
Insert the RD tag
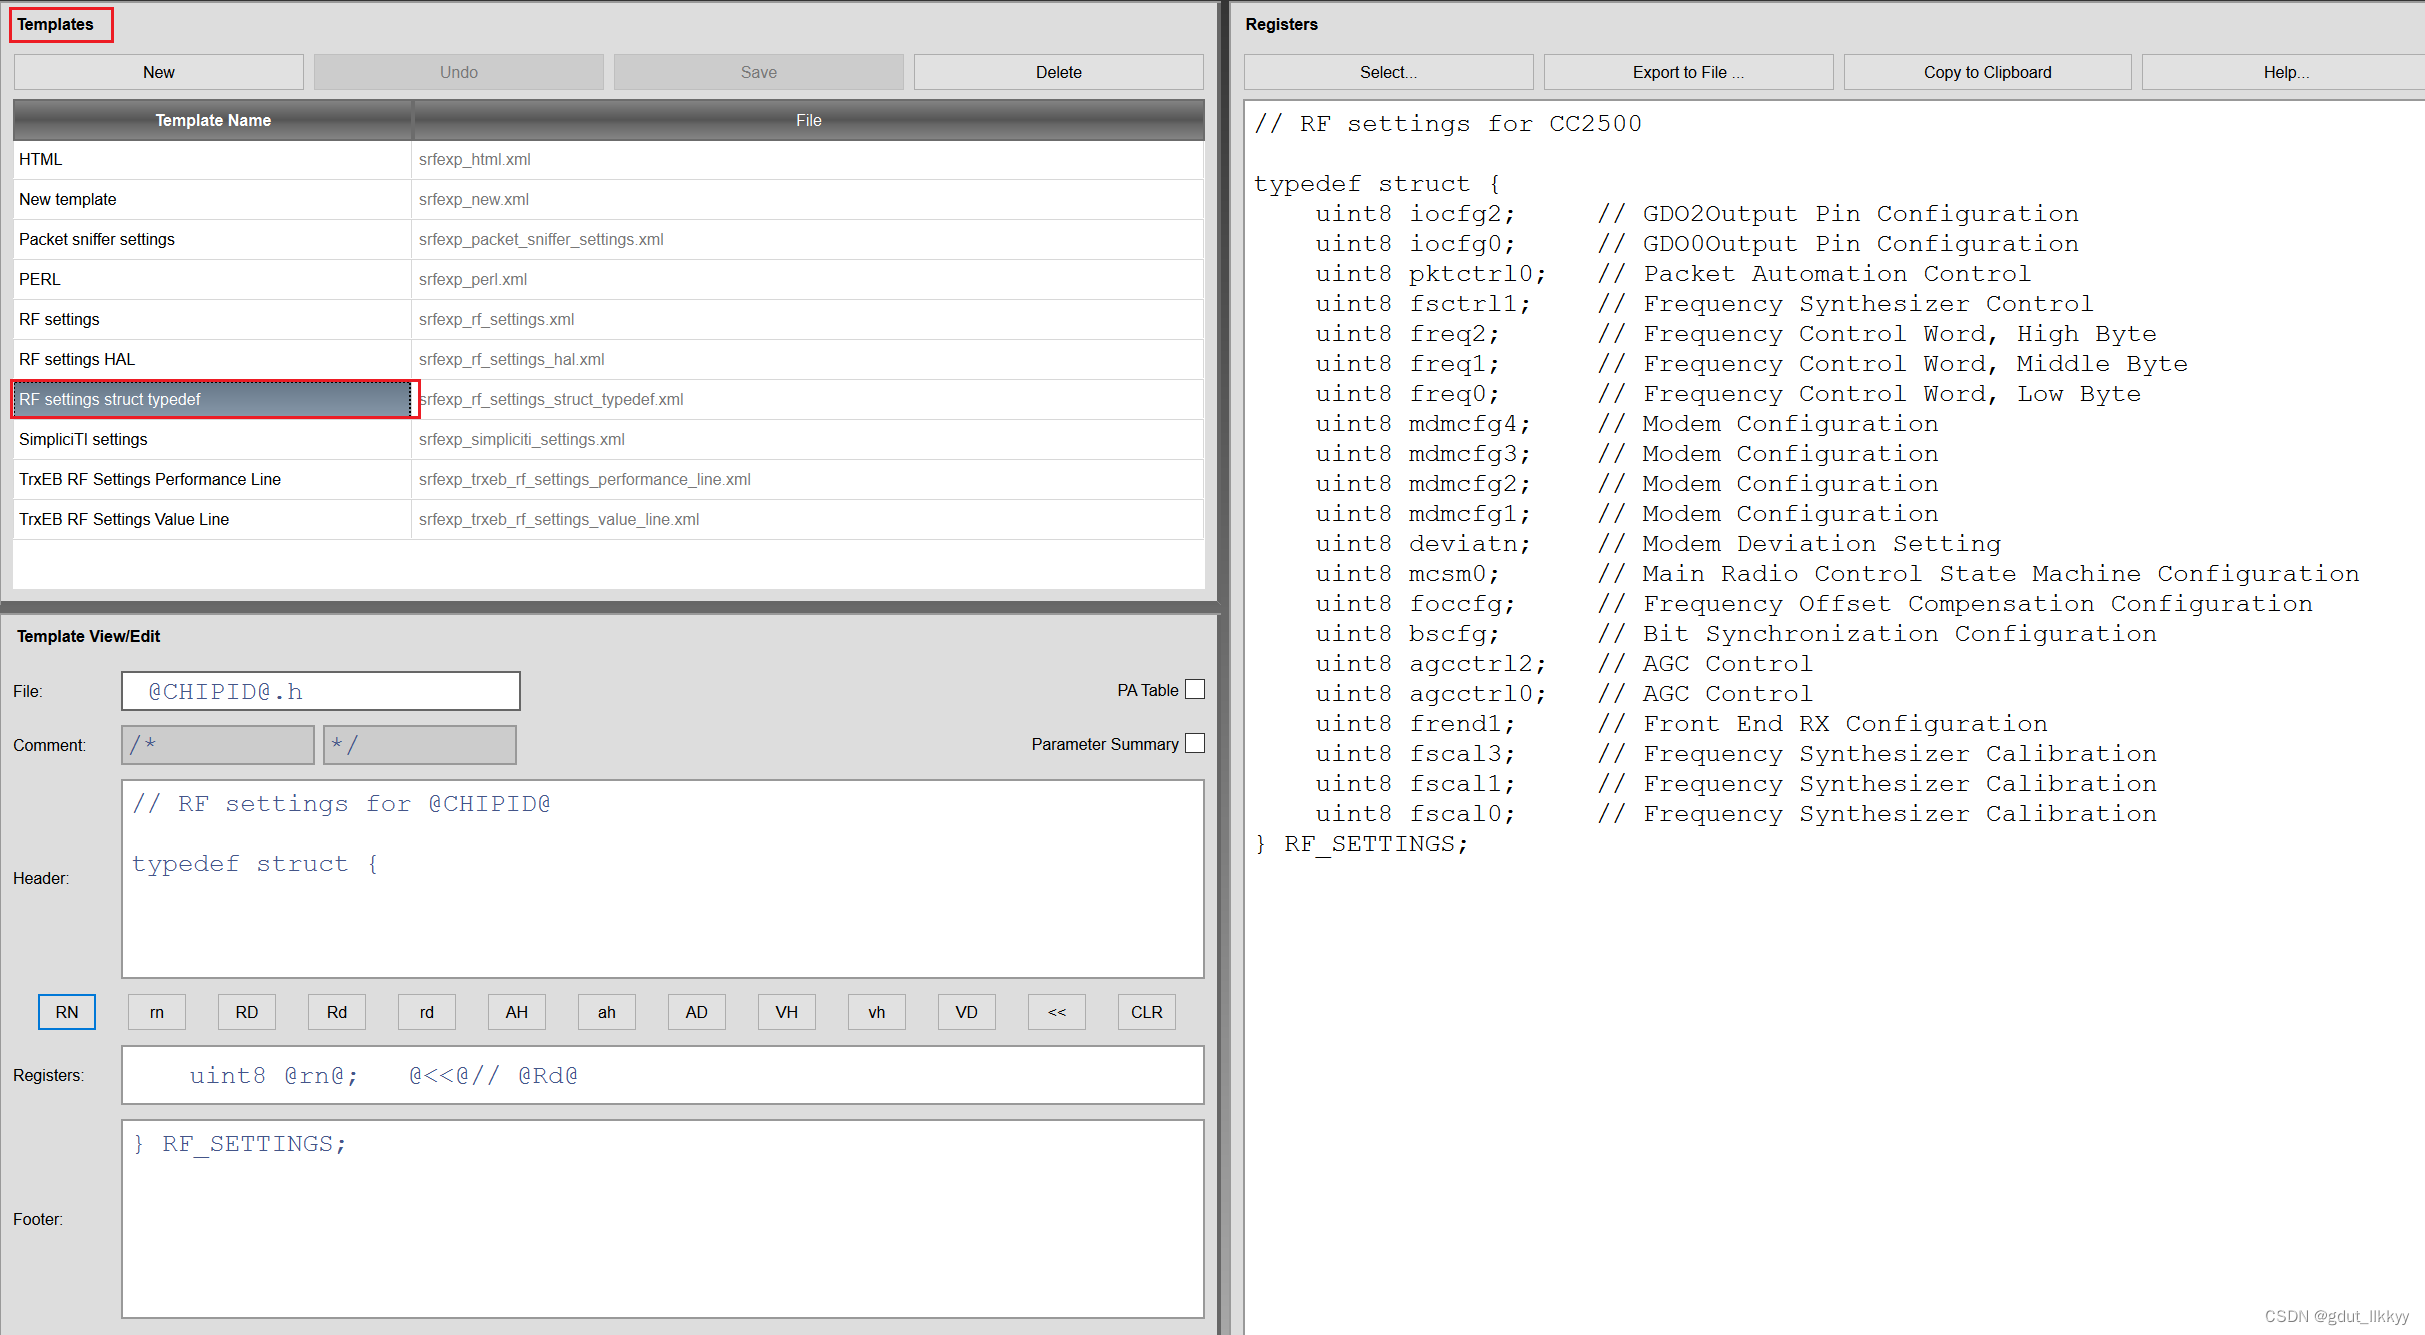point(247,1012)
